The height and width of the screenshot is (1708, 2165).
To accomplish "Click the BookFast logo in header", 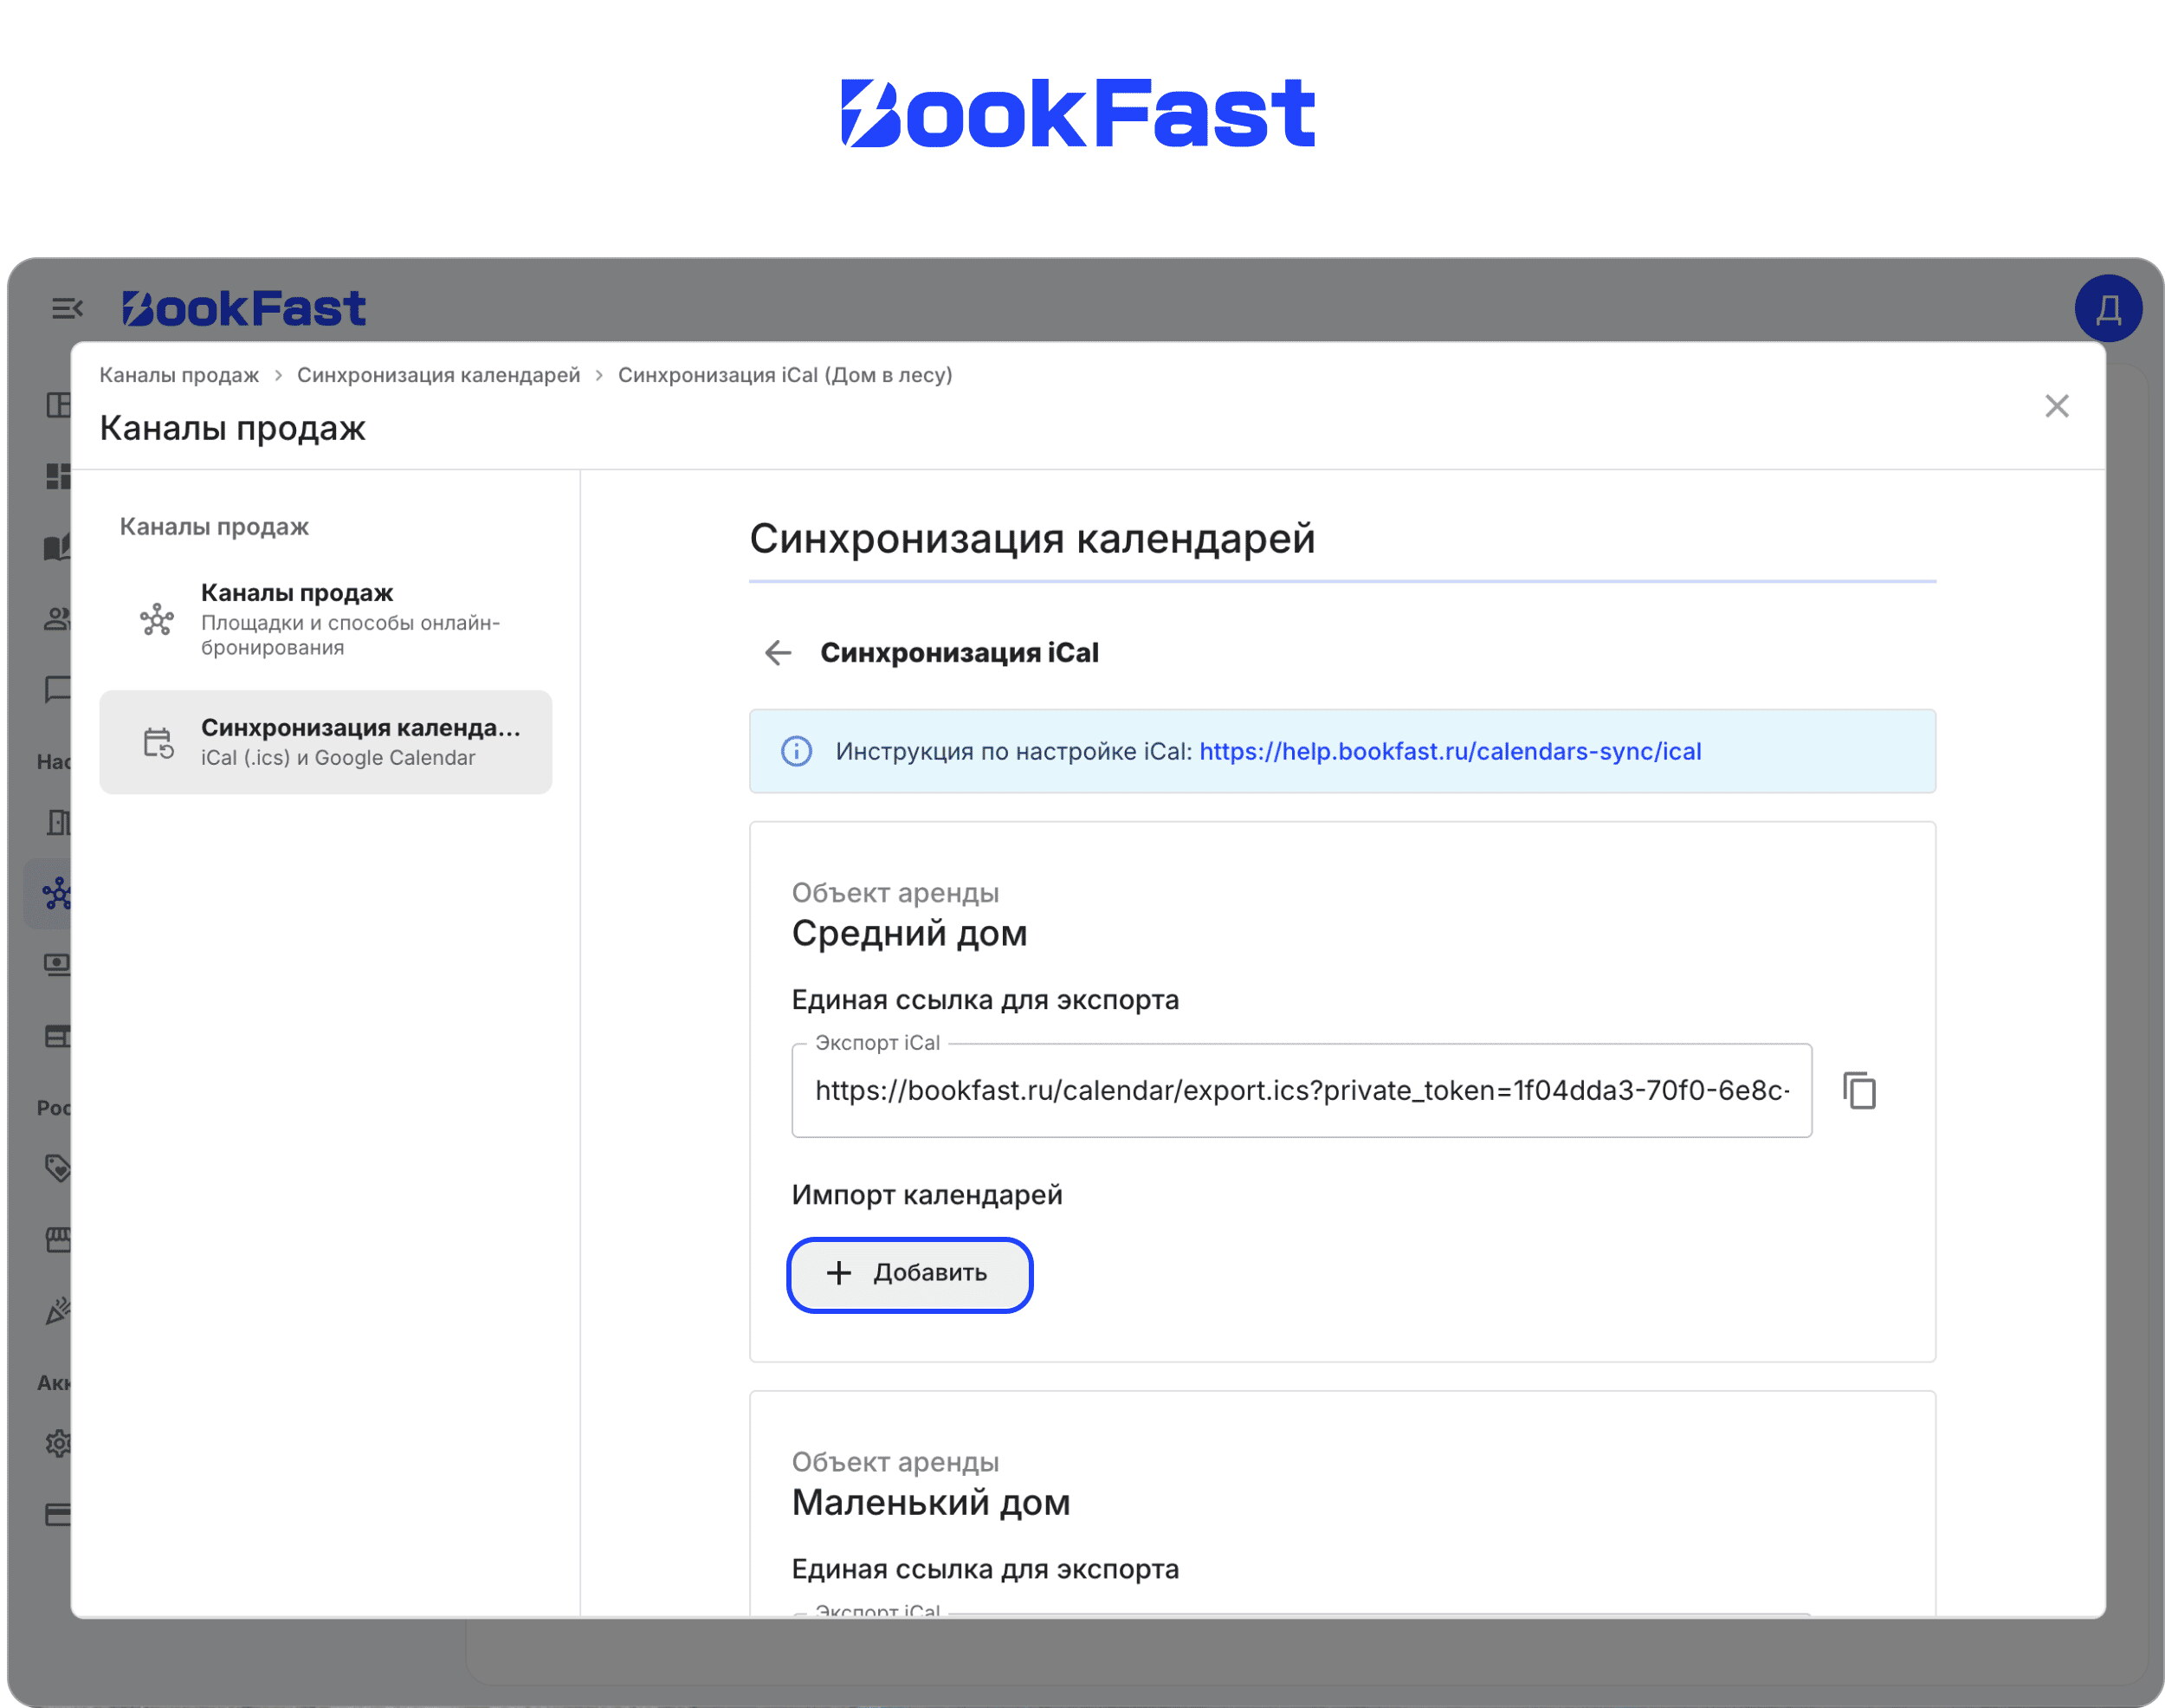I will tap(244, 308).
